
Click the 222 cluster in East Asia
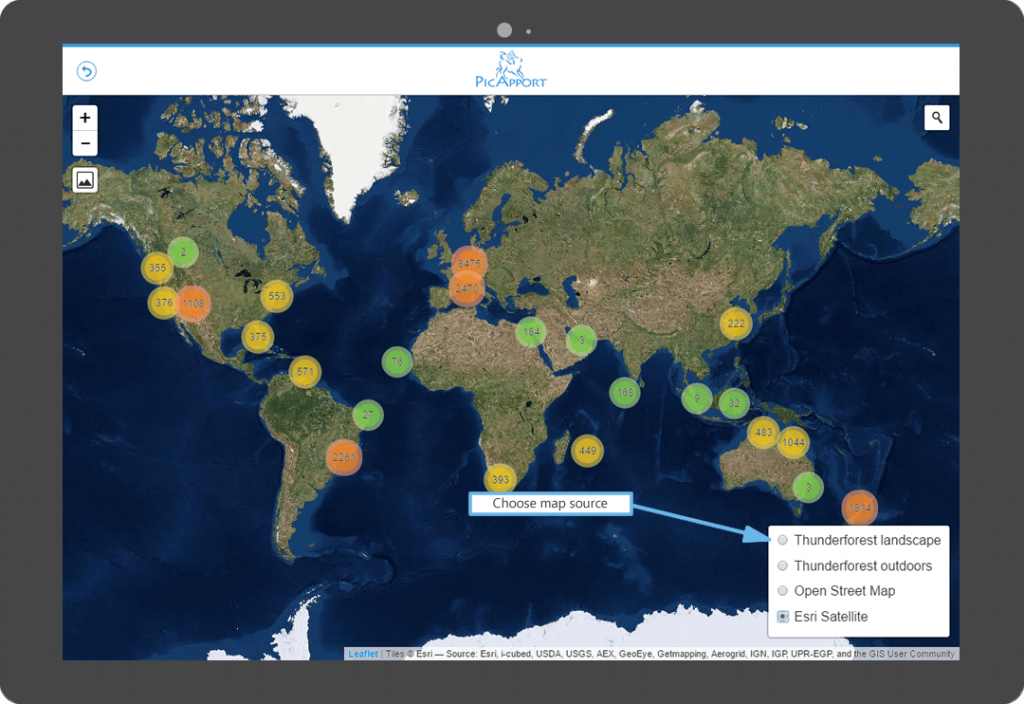click(736, 323)
